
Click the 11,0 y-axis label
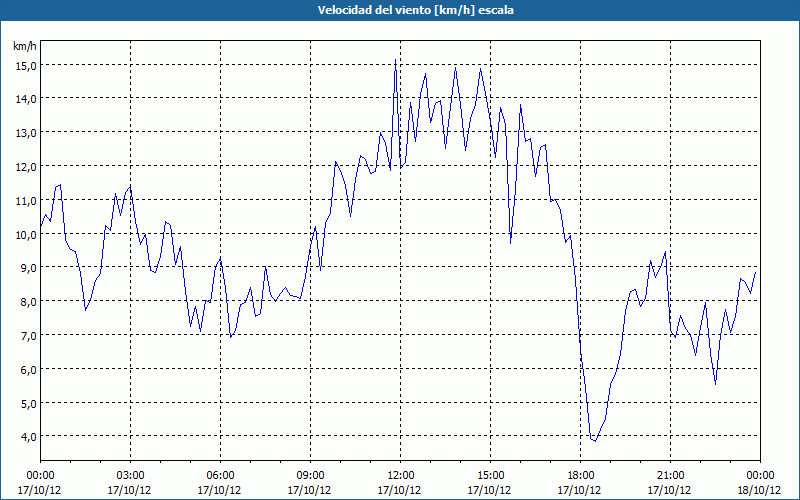coord(24,201)
